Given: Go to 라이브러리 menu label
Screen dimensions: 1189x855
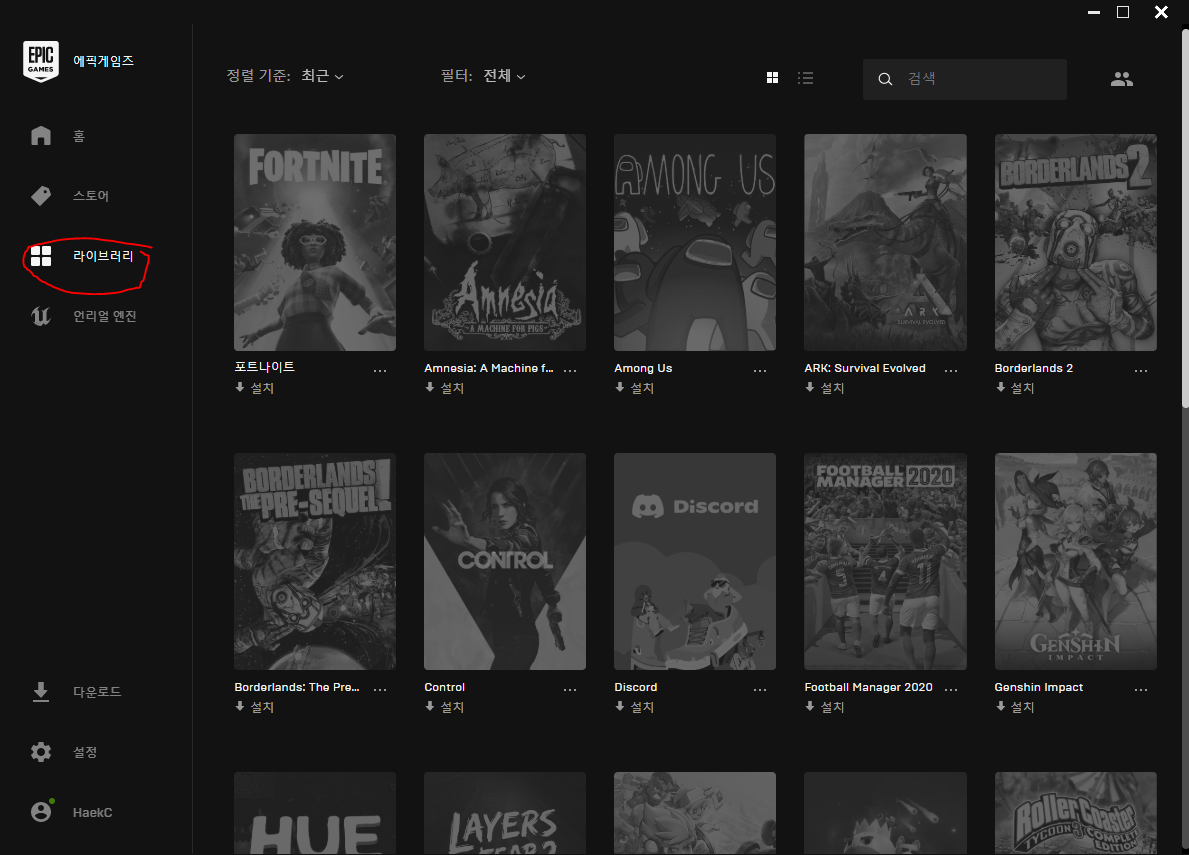Looking at the screenshot, I should coord(103,256).
